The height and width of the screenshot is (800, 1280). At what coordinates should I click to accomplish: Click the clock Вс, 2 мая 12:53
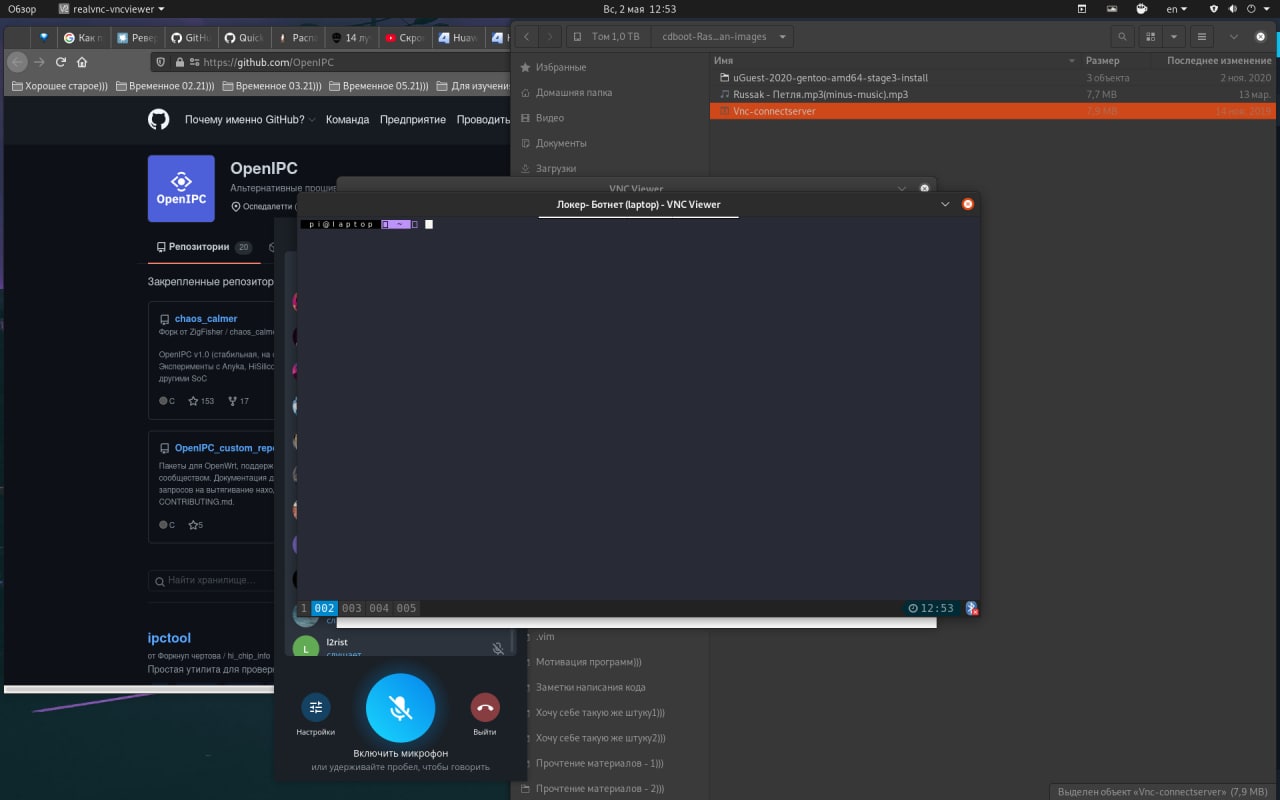coord(640,9)
